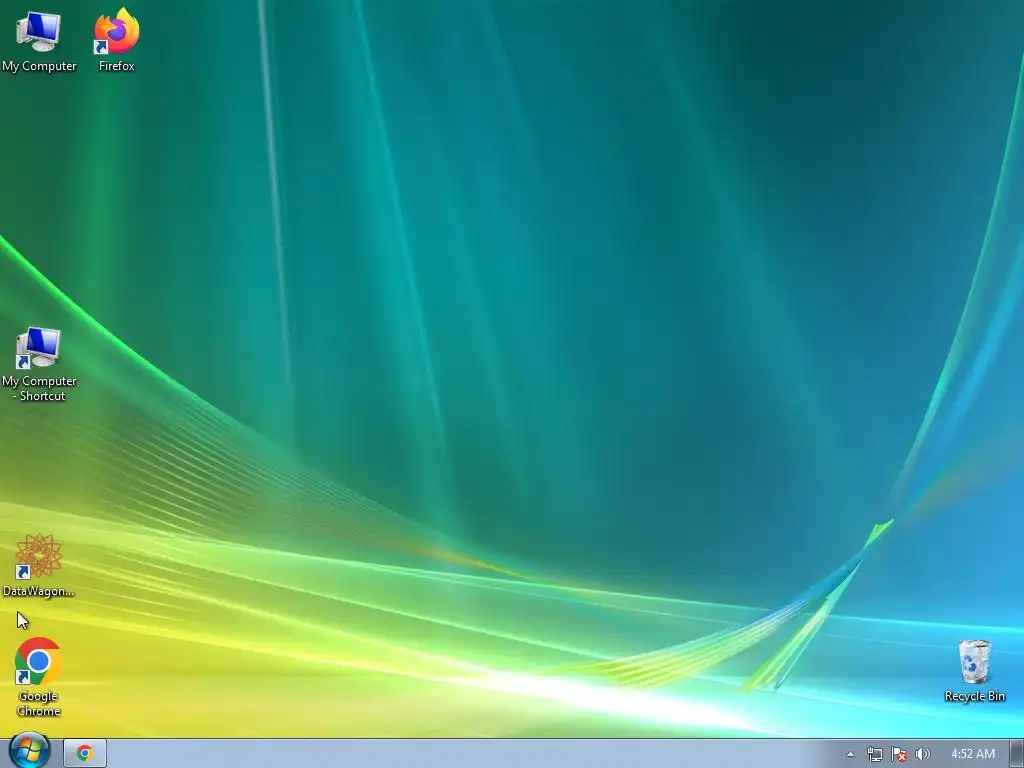Open the Windows Start menu orb
This screenshot has width=1024, height=768.
coord(29,751)
